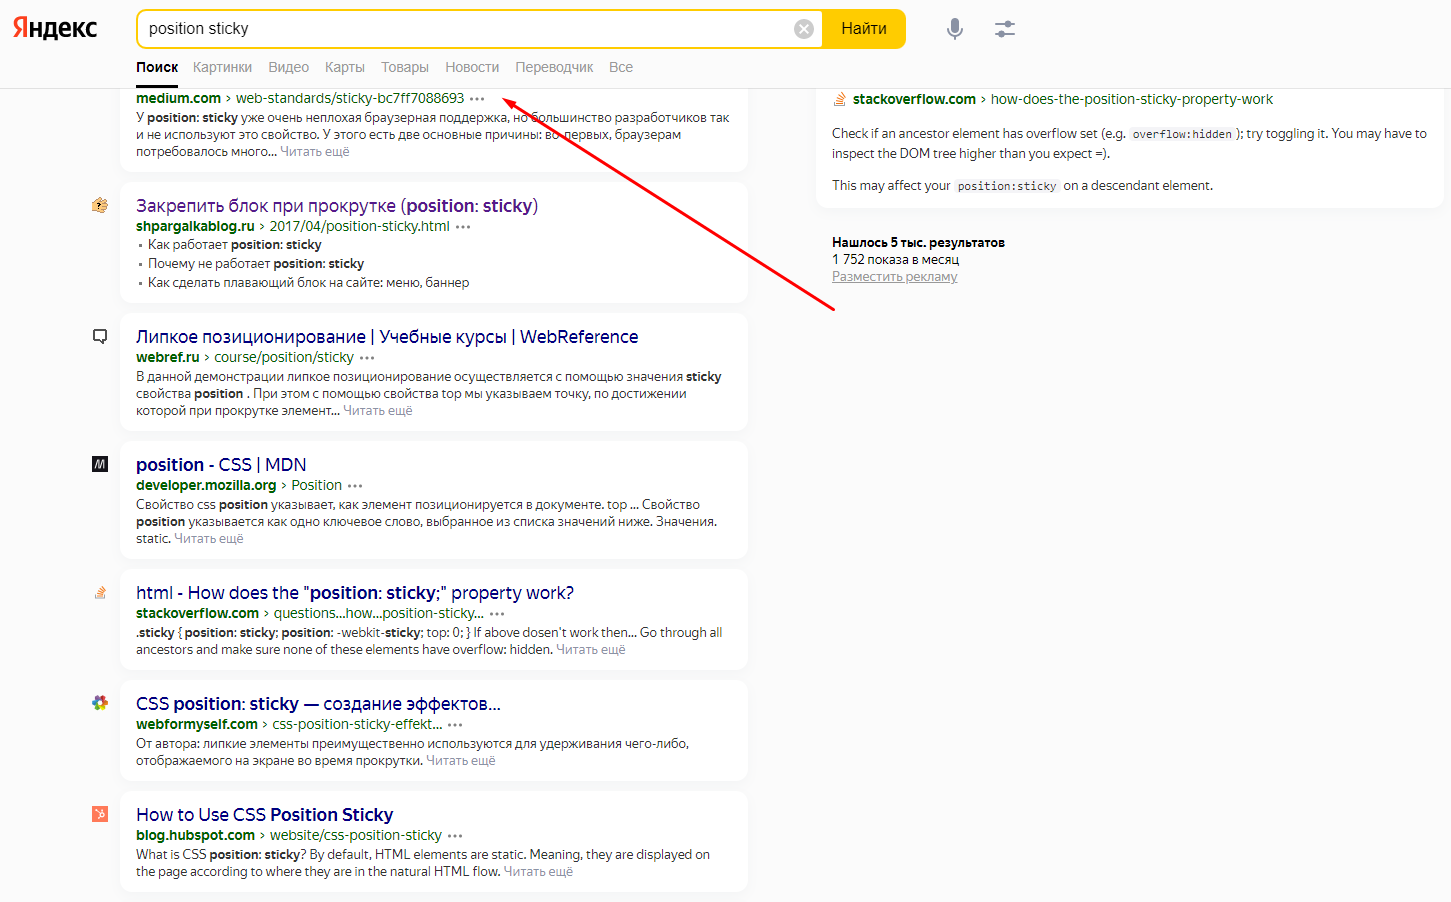Click the Яндекс logo
The image size is (1451, 902).
[55, 28]
